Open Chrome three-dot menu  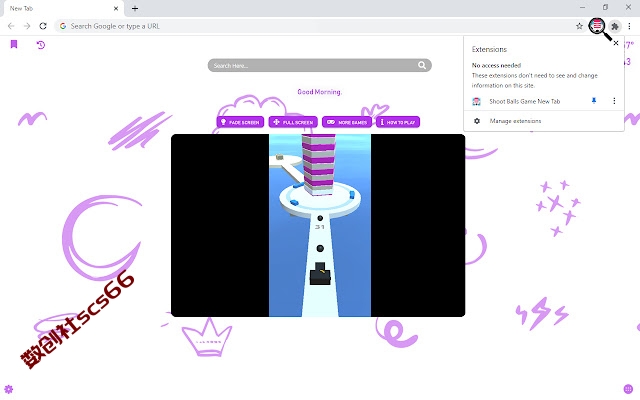click(629, 26)
